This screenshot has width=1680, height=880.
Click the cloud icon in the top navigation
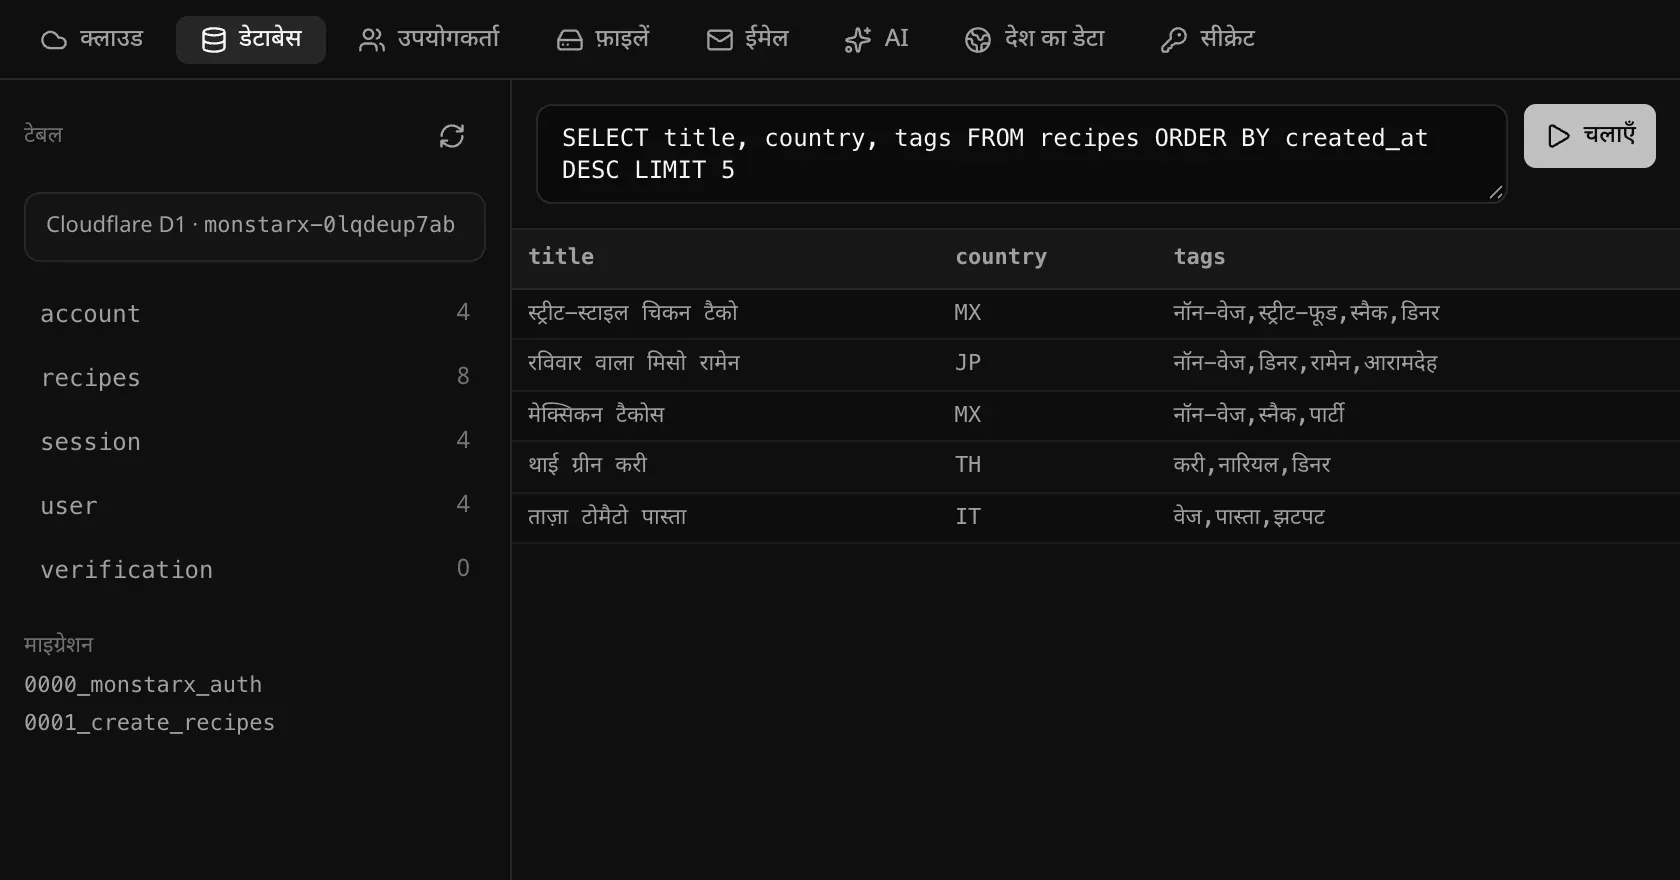coord(54,40)
